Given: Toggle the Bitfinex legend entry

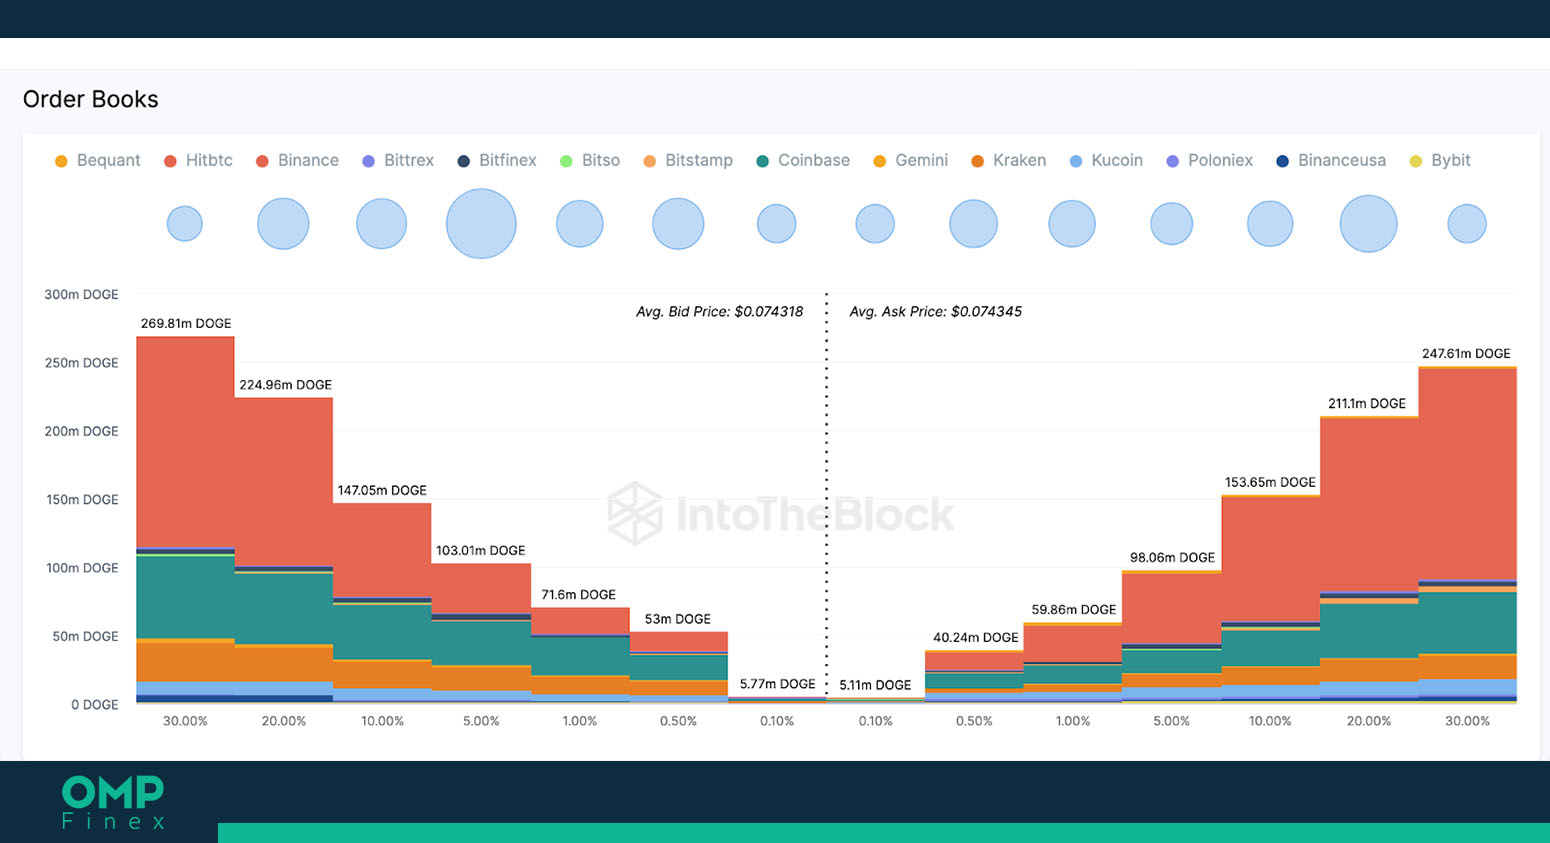Looking at the screenshot, I should pyautogui.click(x=497, y=160).
